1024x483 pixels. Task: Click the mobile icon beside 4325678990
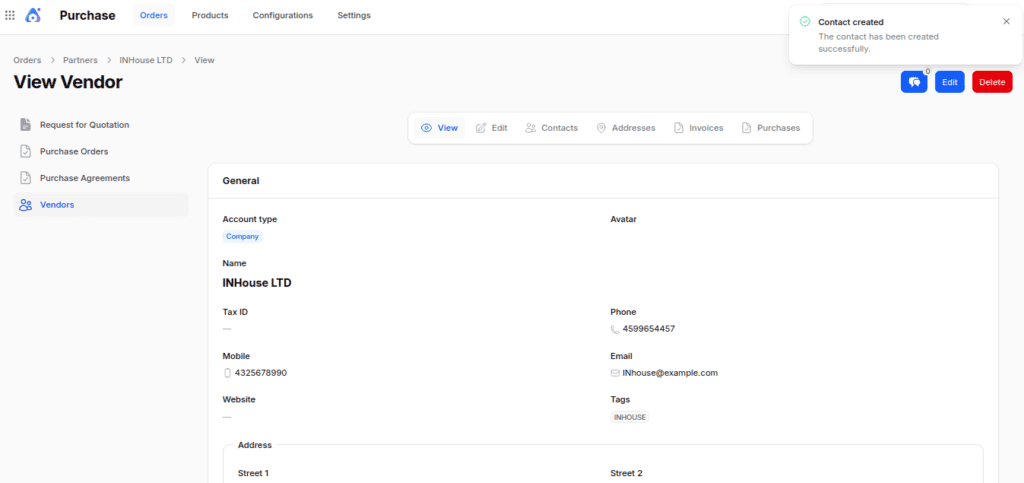click(227, 373)
